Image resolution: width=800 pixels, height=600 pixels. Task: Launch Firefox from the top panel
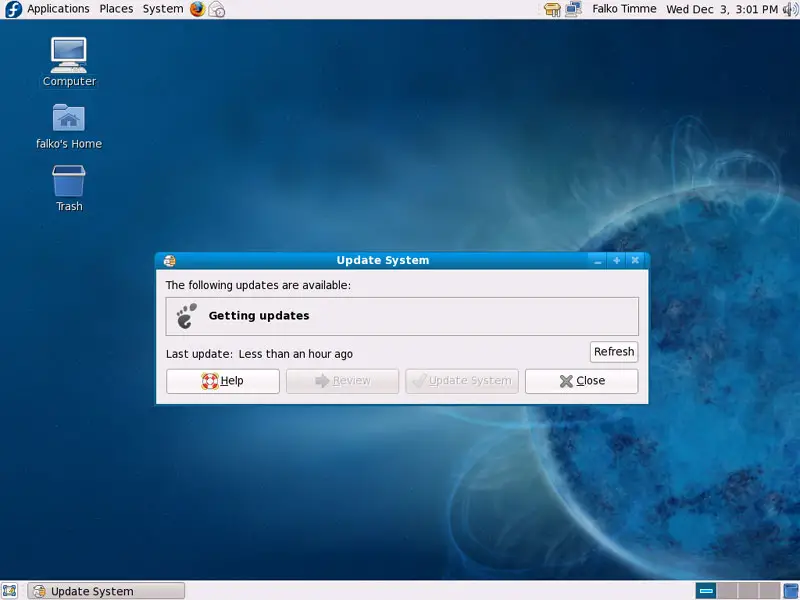[197, 9]
